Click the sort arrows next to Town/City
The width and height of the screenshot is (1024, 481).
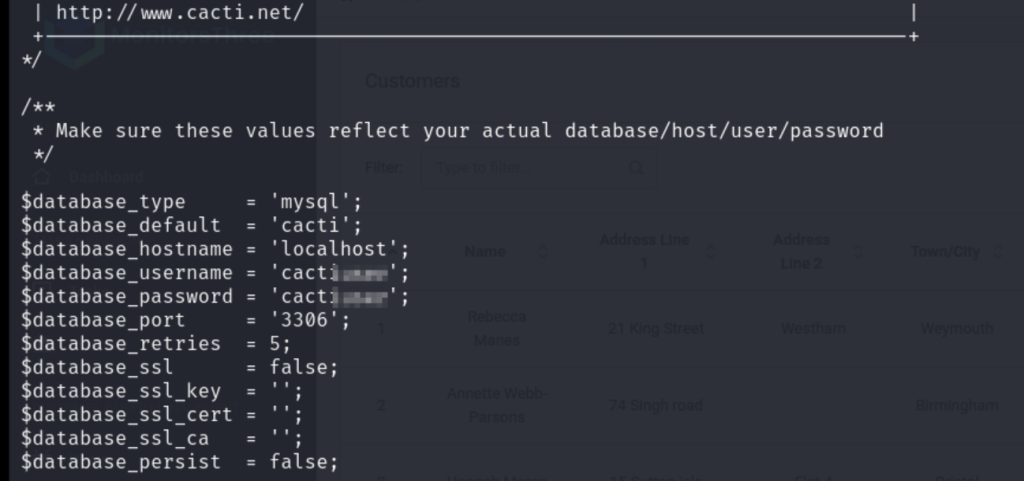(997, 251)
